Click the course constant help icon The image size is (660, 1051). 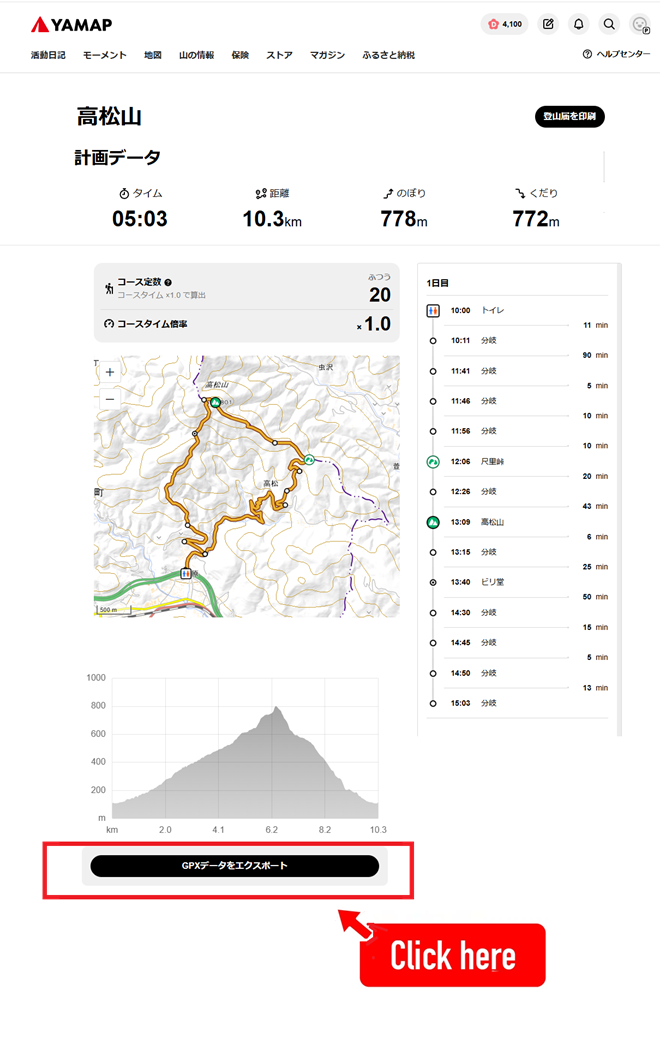click(x=168, y=283)
